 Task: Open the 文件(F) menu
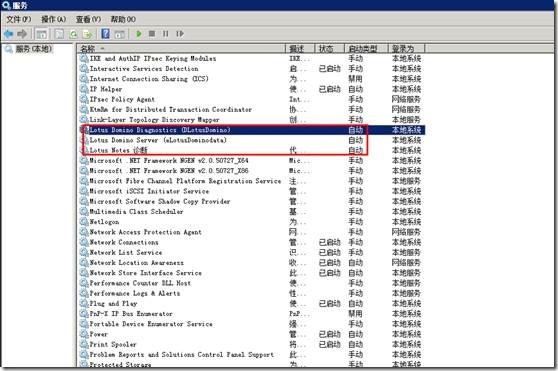pos(19,19)
